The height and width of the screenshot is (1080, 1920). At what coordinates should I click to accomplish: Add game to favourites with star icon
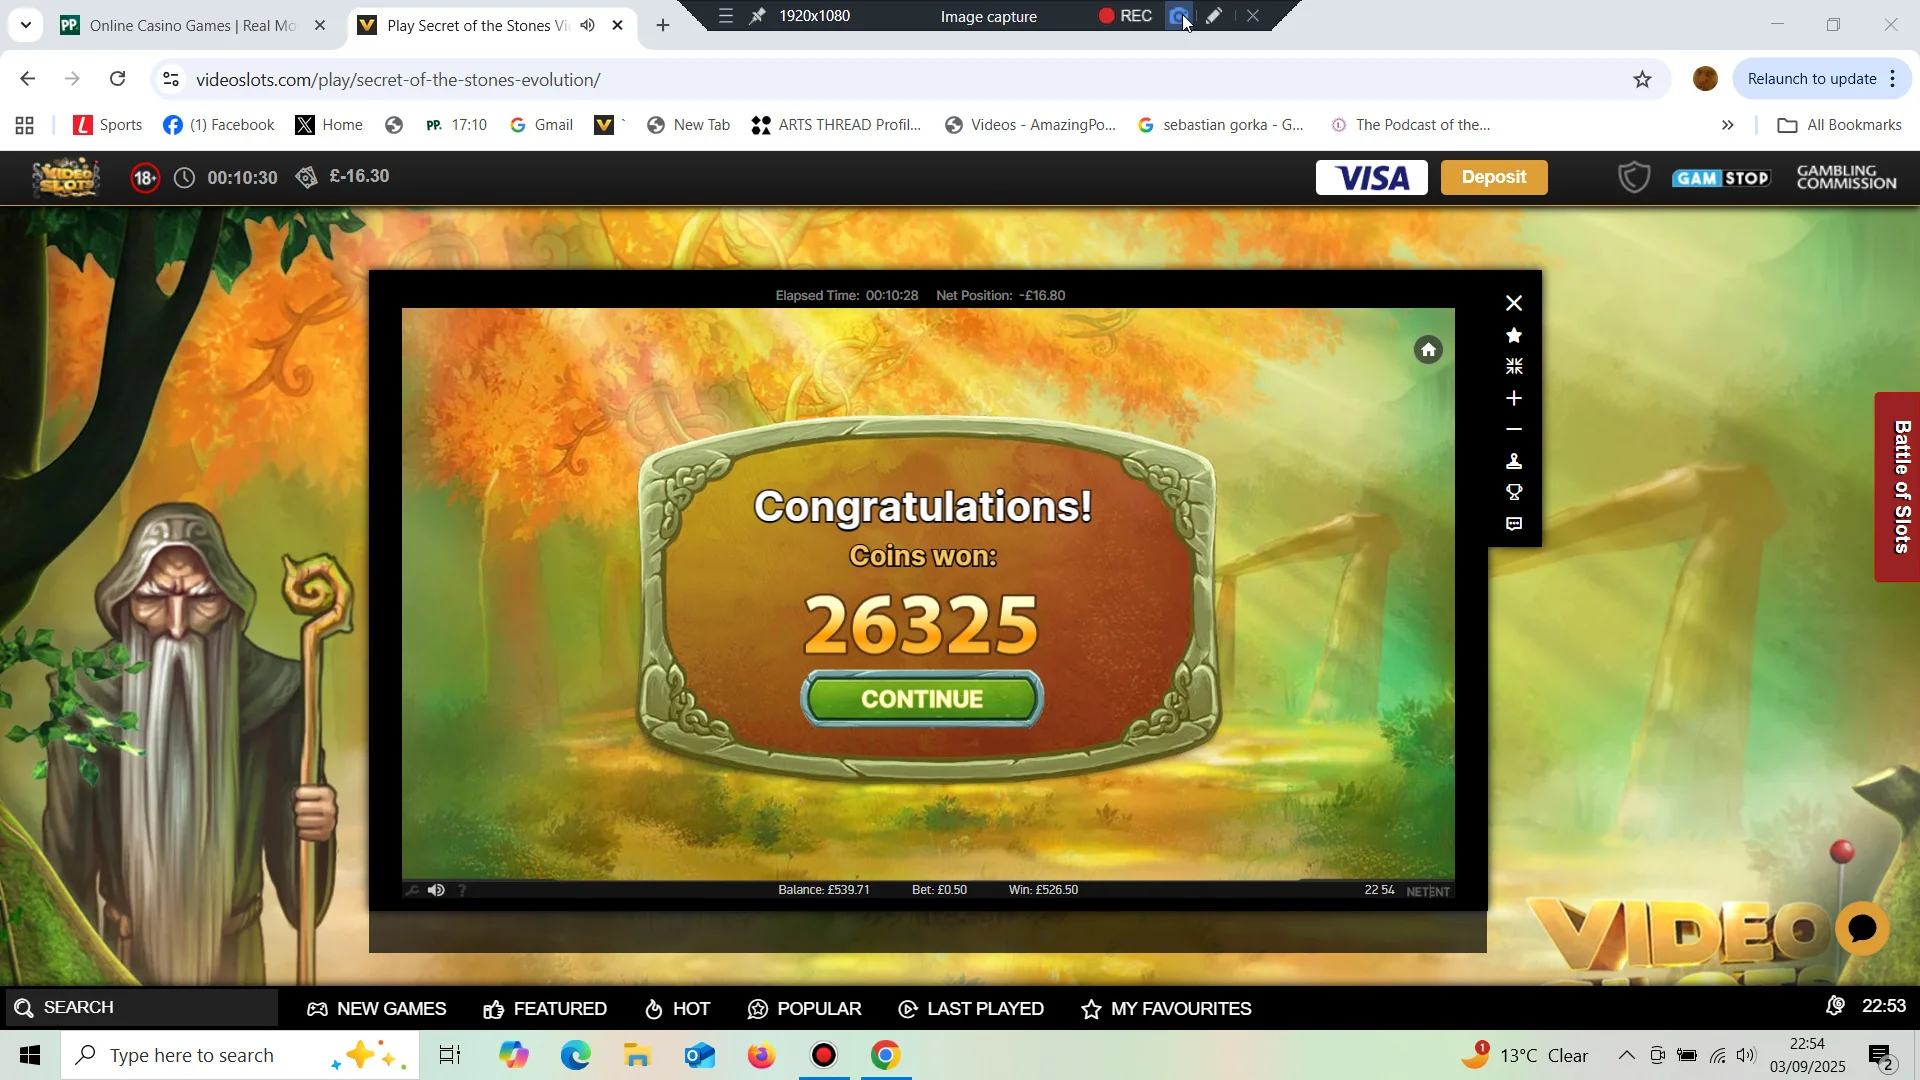1514,335
